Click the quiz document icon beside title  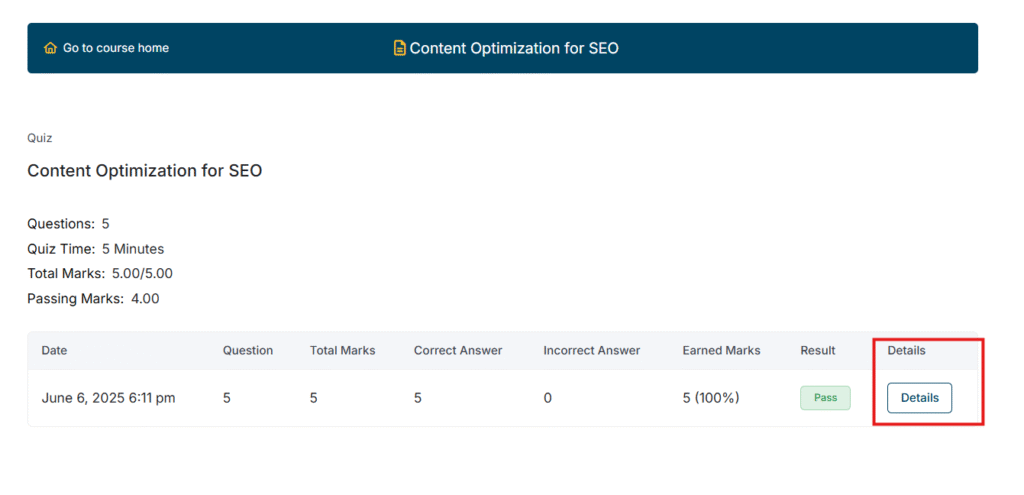[x=400, y=48]
